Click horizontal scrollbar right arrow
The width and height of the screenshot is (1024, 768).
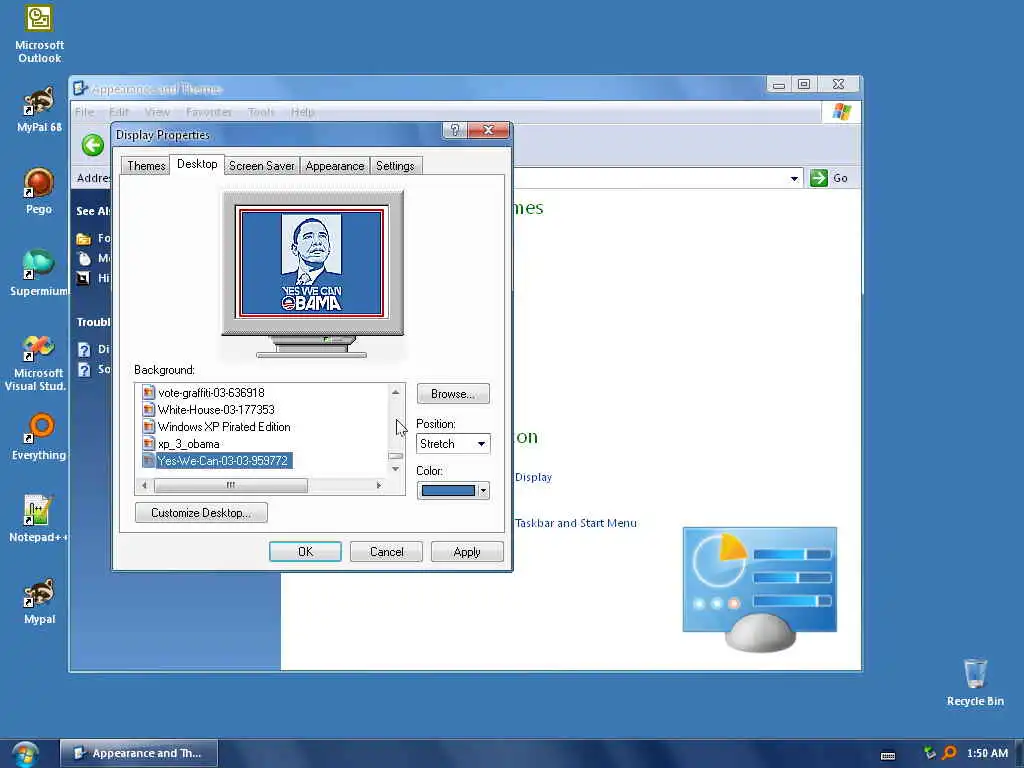[x=379, y=485]
